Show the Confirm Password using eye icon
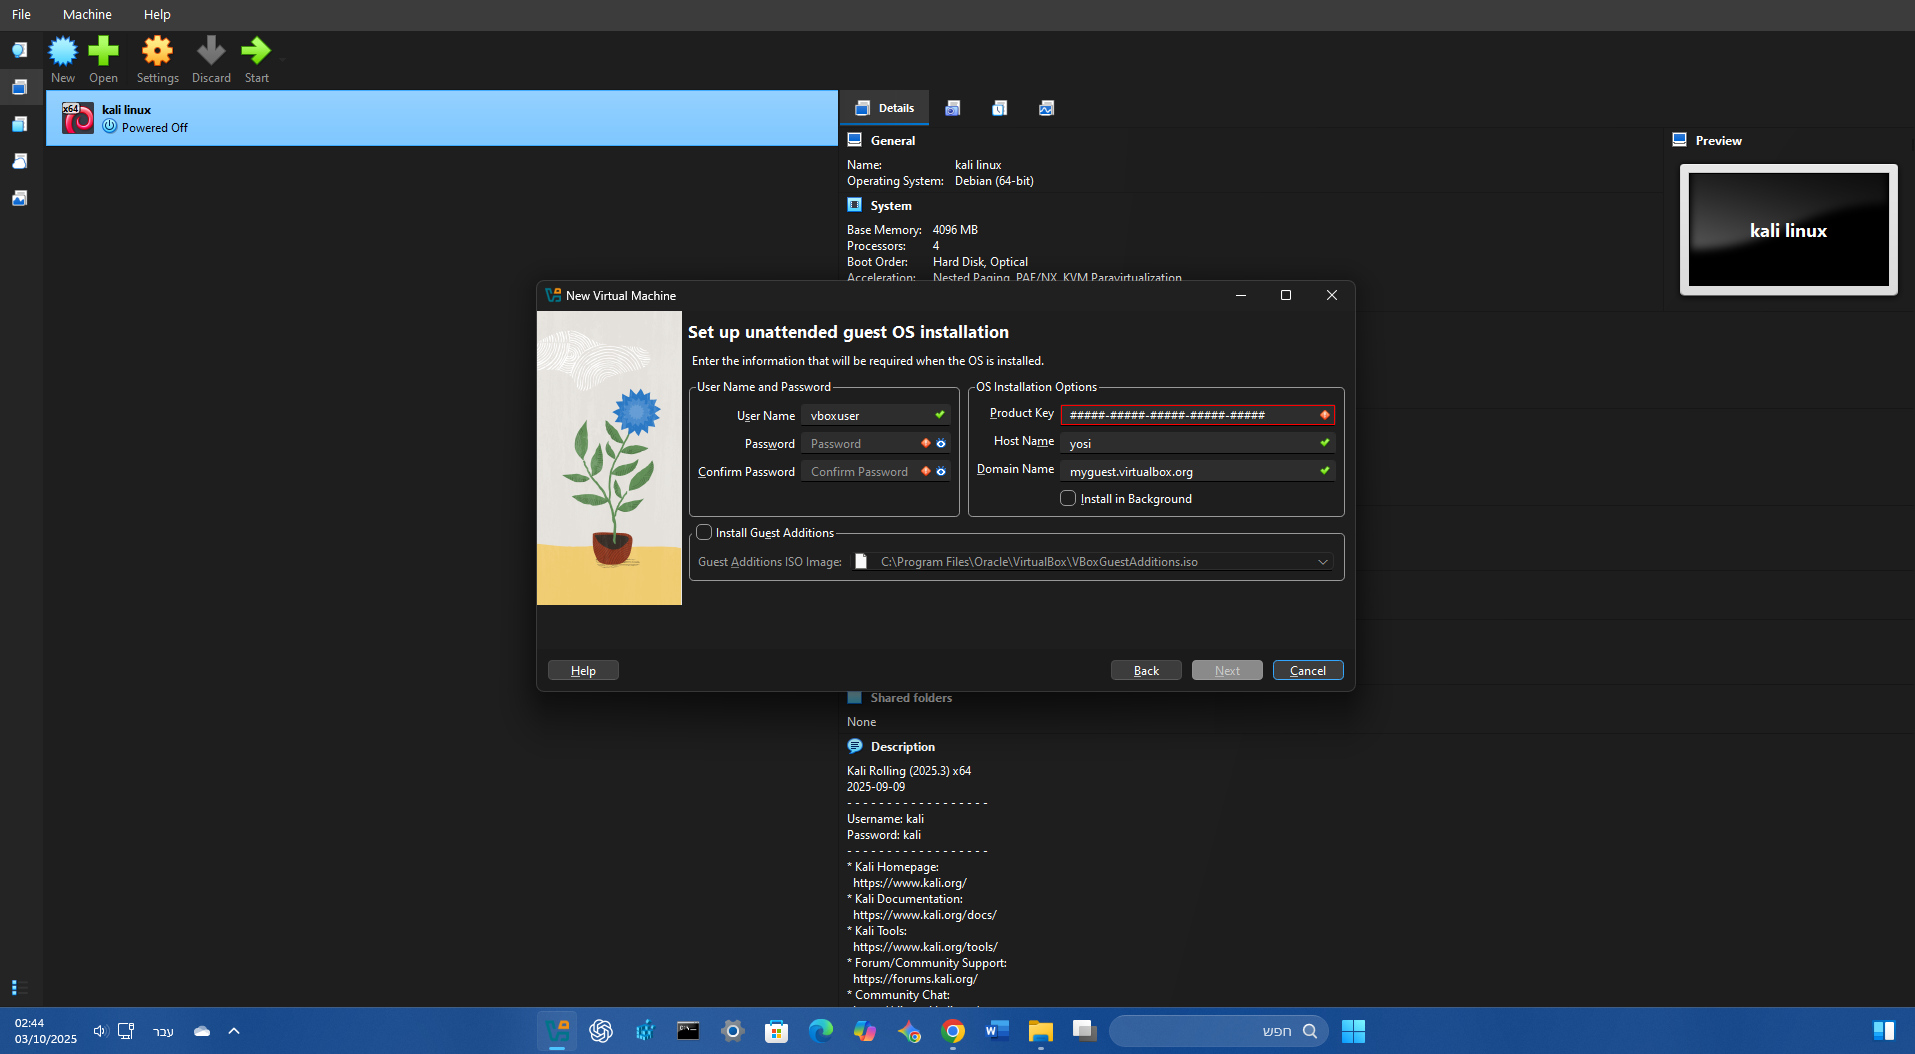Image resolution: width=1915 pixels, height=1054 pixels. (941, 471)
